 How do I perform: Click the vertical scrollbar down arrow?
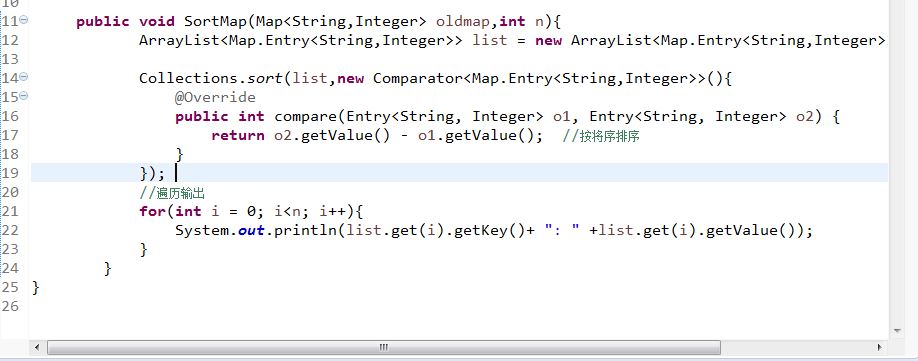click(898, 331)
